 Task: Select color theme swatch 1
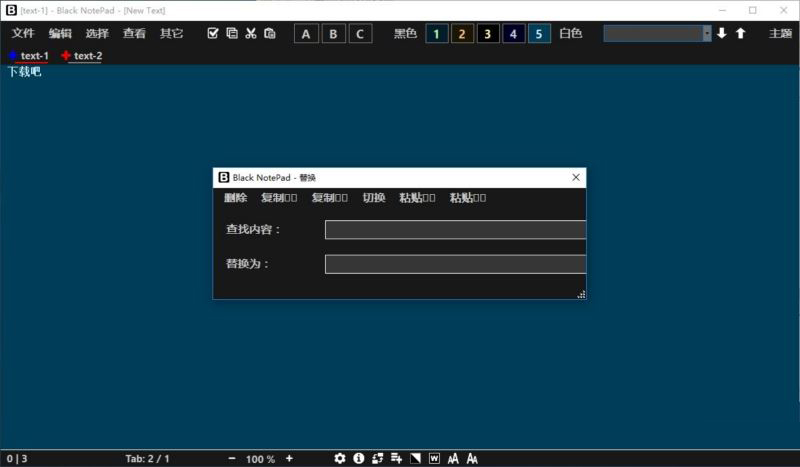coord(437,34)
